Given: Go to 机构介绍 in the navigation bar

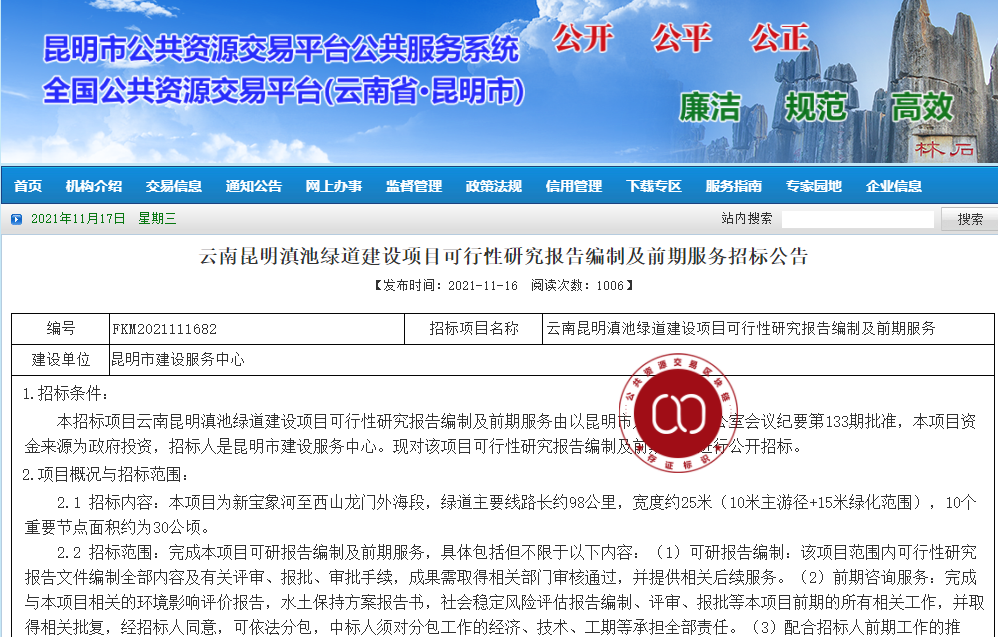Looking at the screenshot, I should 94,186.
